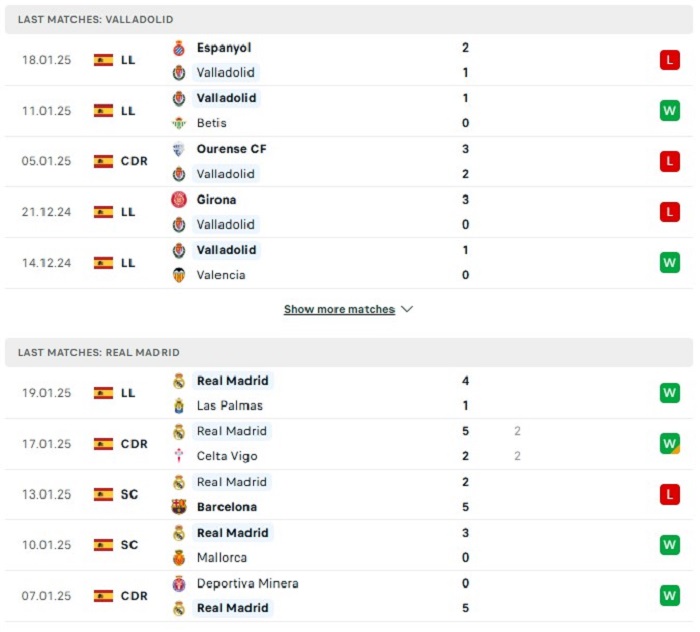The width and height of the screenshot is (700, 632).
Task: Open the Real Madrid vs Las Palmas match row
Action: (x=349, y=393)
